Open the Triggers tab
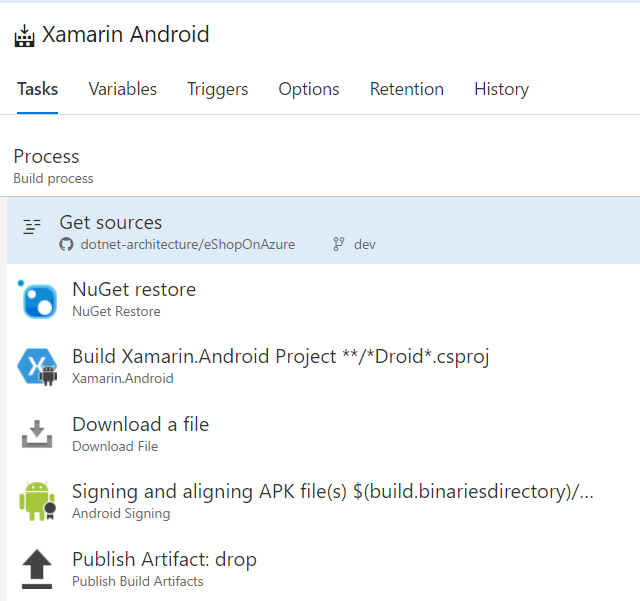This screenshot has height=601, width=640. click(x=217, y=89)
